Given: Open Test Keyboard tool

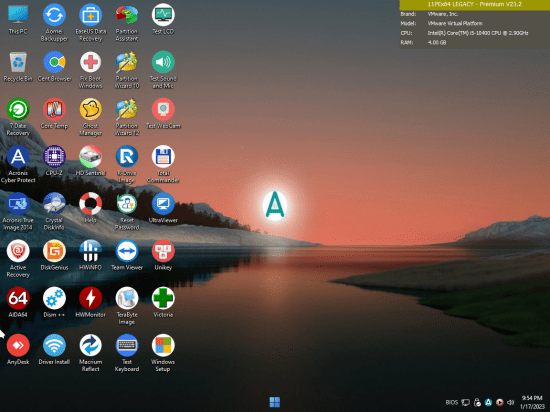Looking at the screenshot, I should [127, 353].
